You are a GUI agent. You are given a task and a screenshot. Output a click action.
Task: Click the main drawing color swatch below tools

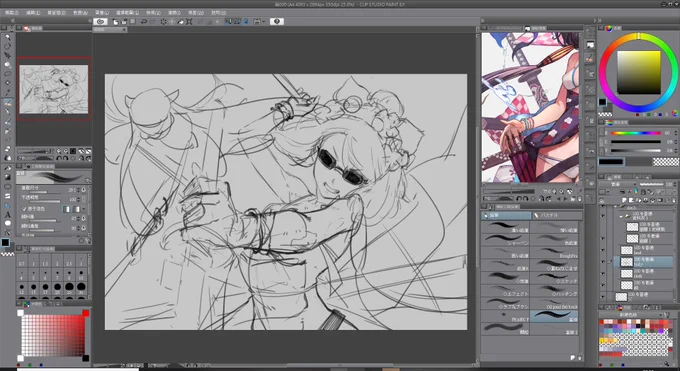[5, 243]
